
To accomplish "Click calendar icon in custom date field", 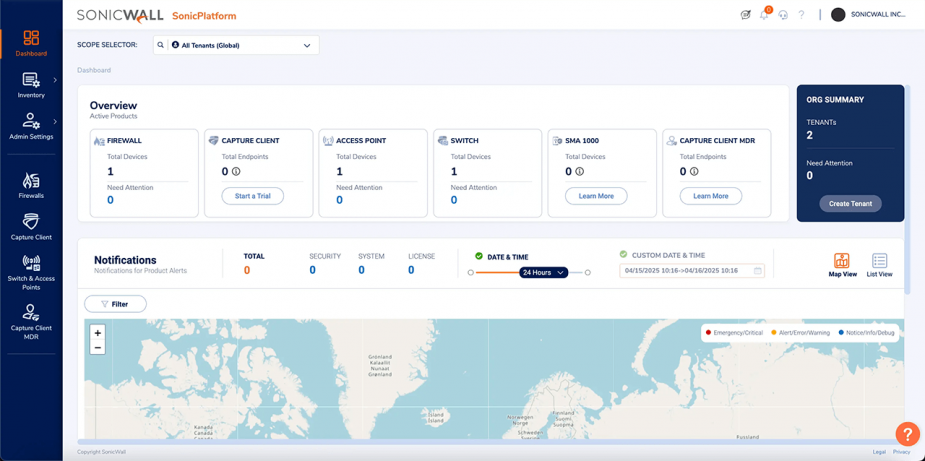I will point(757,271).
